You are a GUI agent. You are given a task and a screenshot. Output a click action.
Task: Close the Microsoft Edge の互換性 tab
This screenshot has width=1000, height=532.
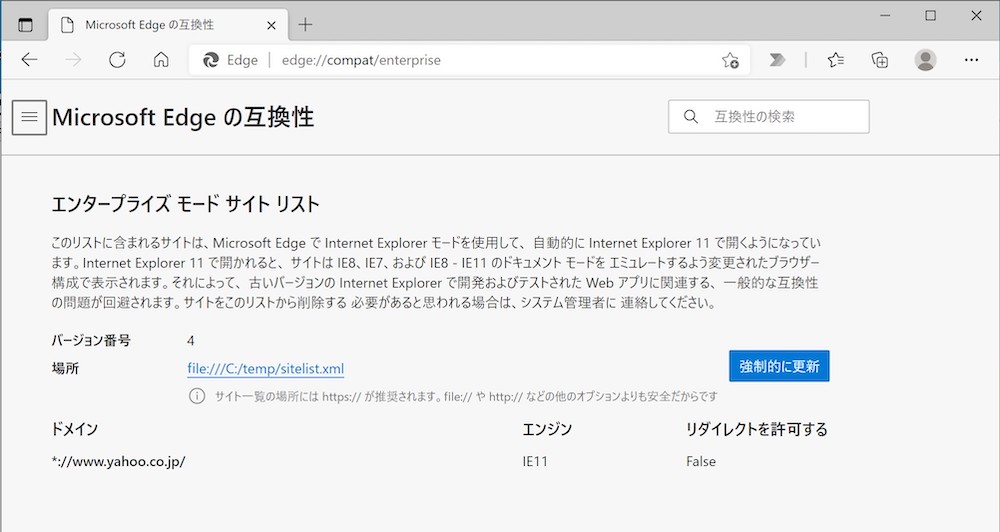point(271,26)
